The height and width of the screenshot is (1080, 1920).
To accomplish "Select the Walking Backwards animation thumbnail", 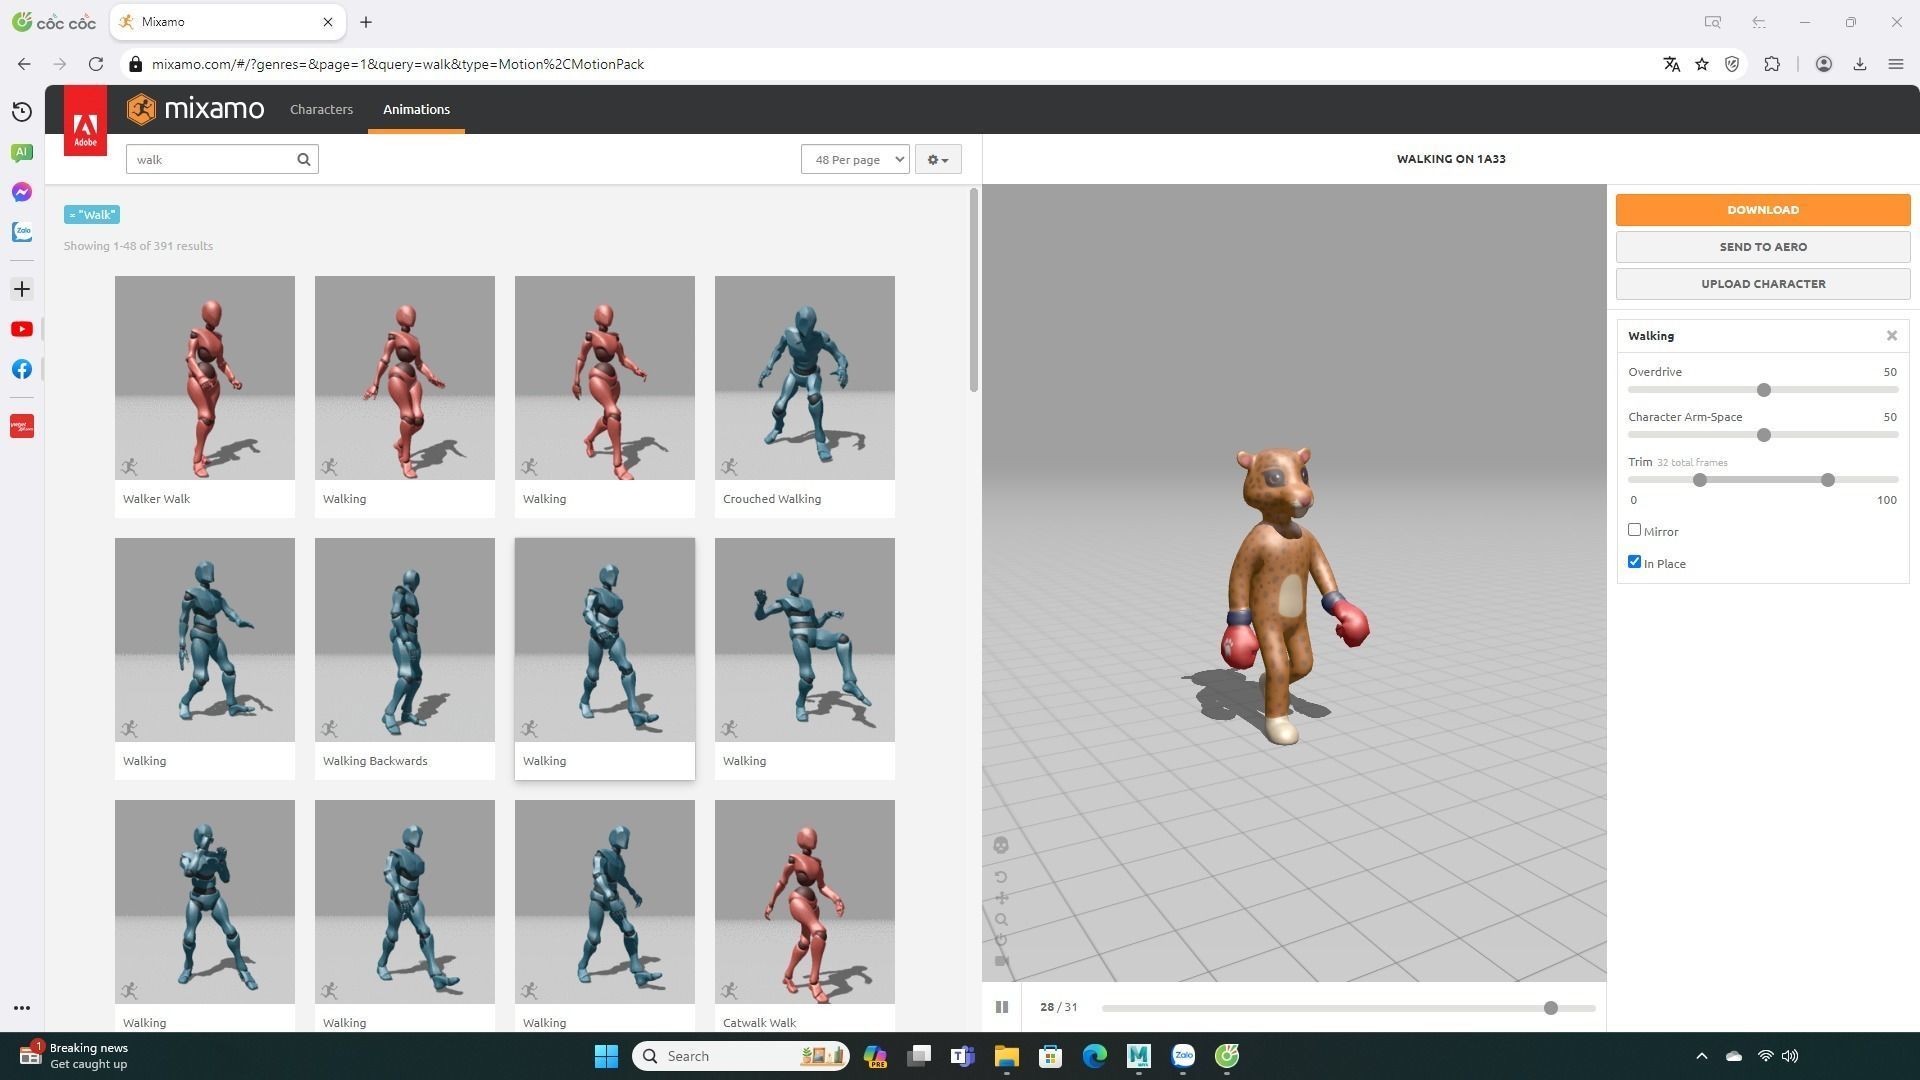I will pyautogui.click(x=405, y=640).
